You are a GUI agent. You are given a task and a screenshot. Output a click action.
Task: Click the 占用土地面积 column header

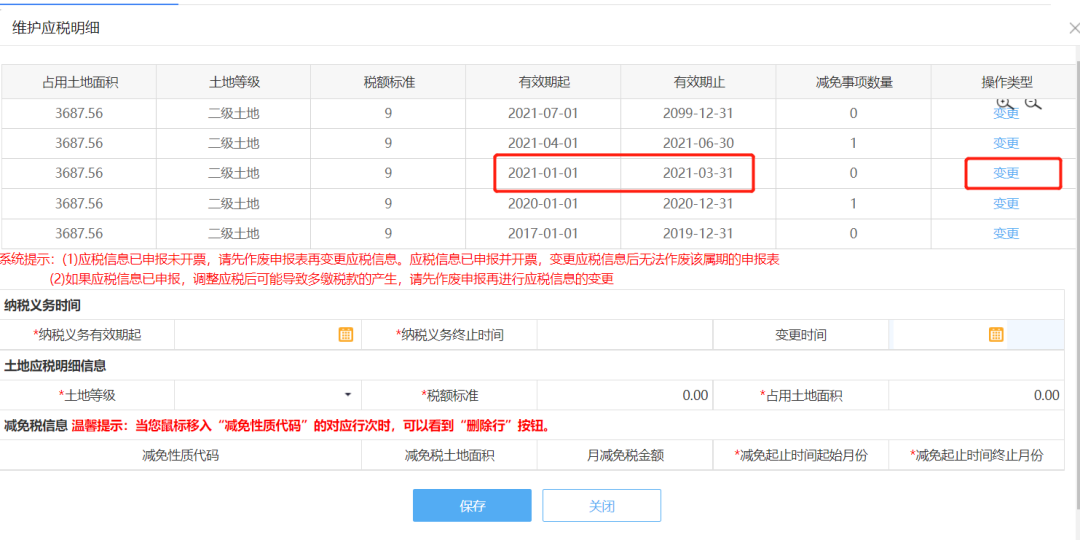point(79,83)
